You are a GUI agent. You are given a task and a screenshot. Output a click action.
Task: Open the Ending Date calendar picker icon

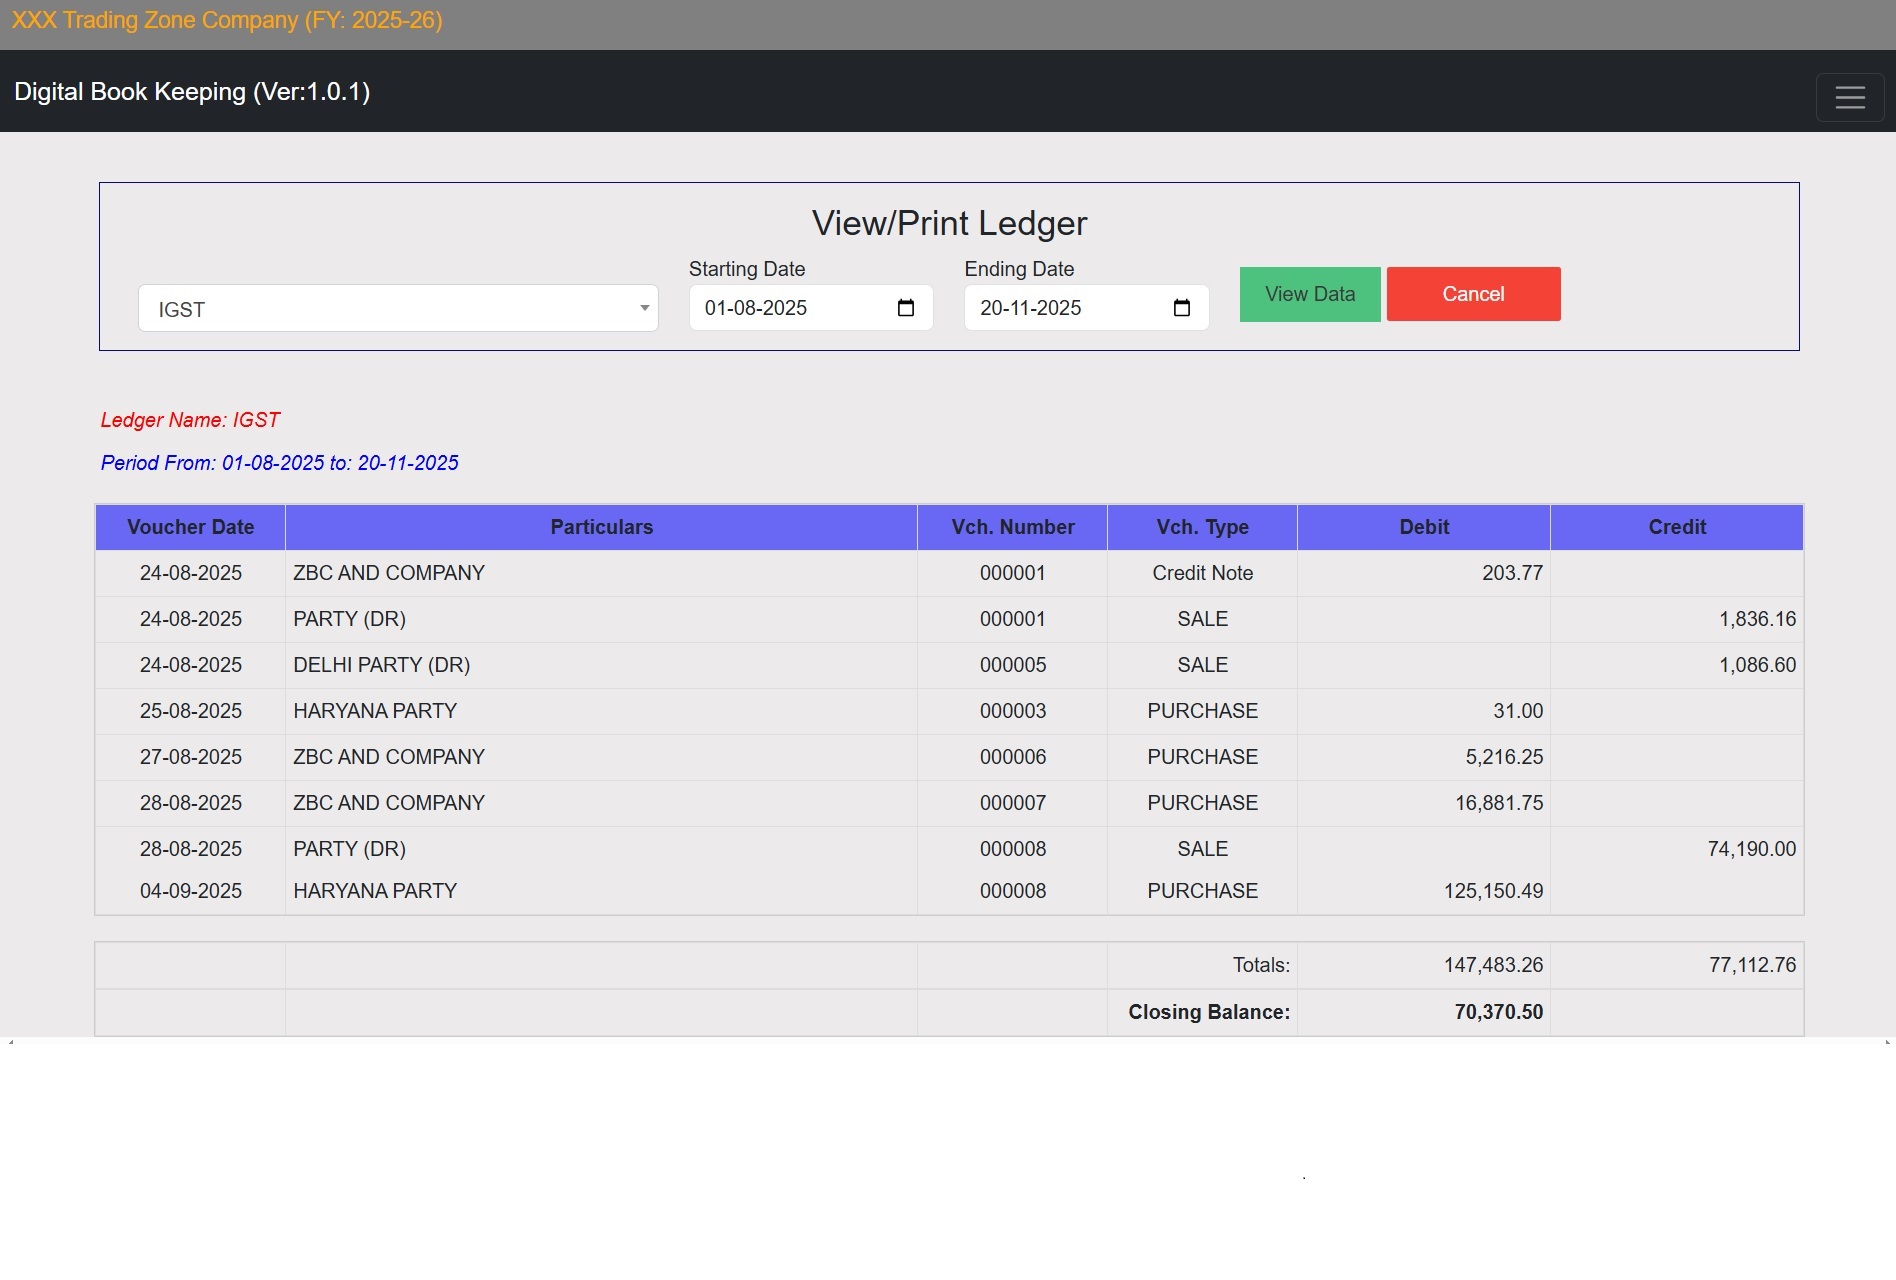1181,308
